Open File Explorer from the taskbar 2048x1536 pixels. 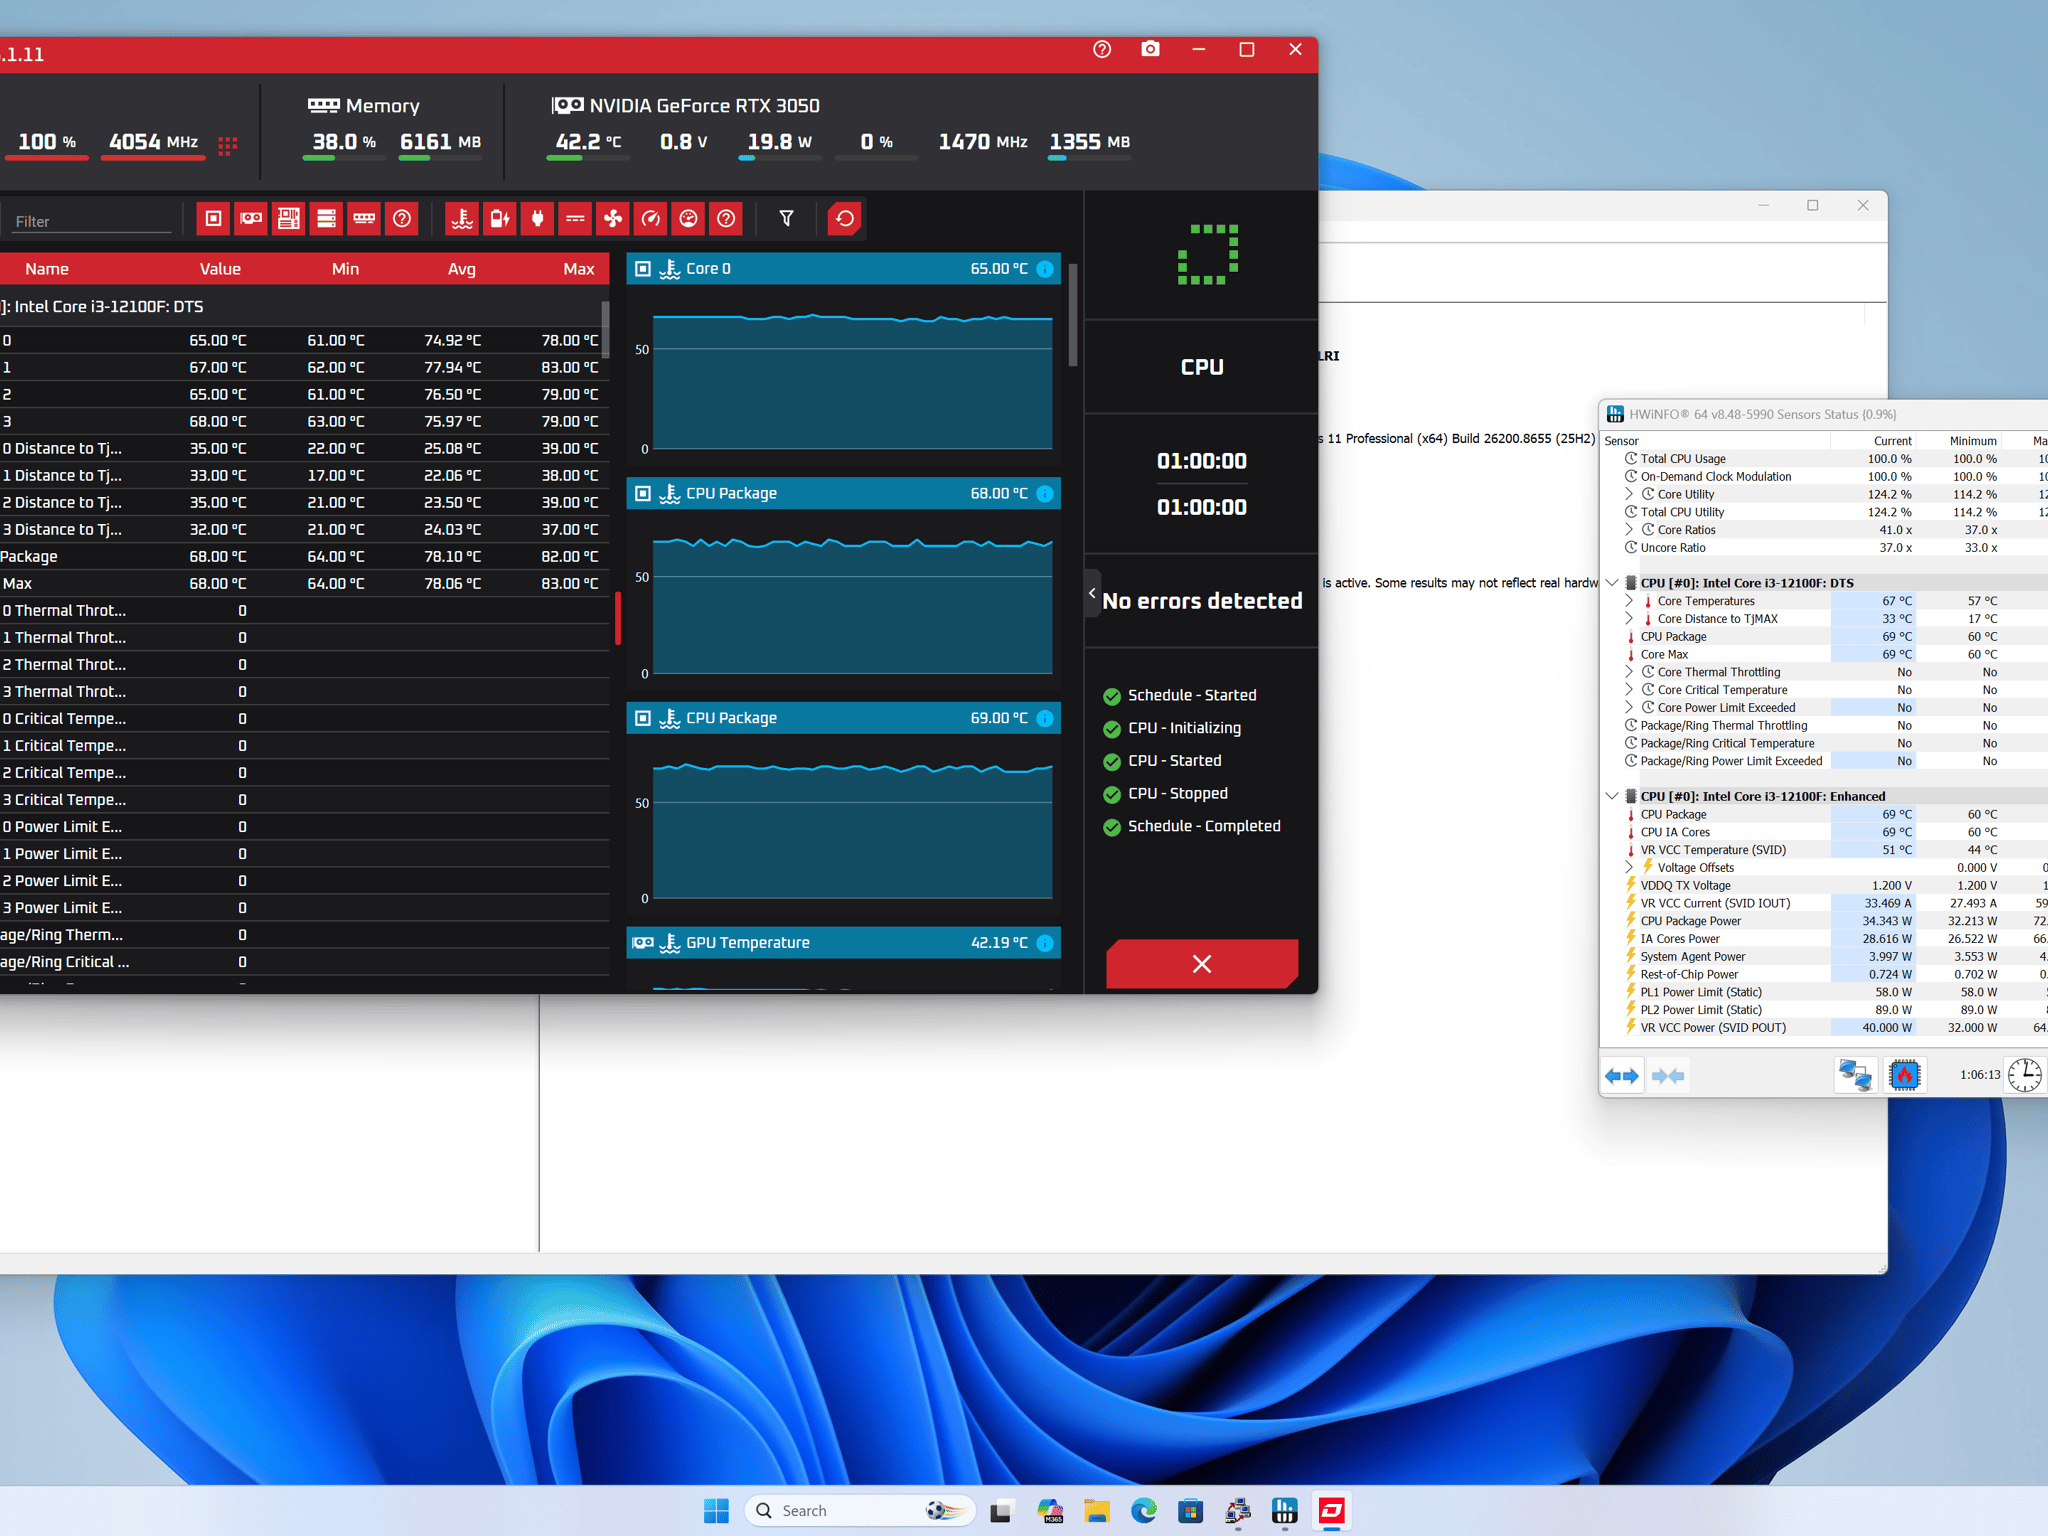coord(1097,1511)
